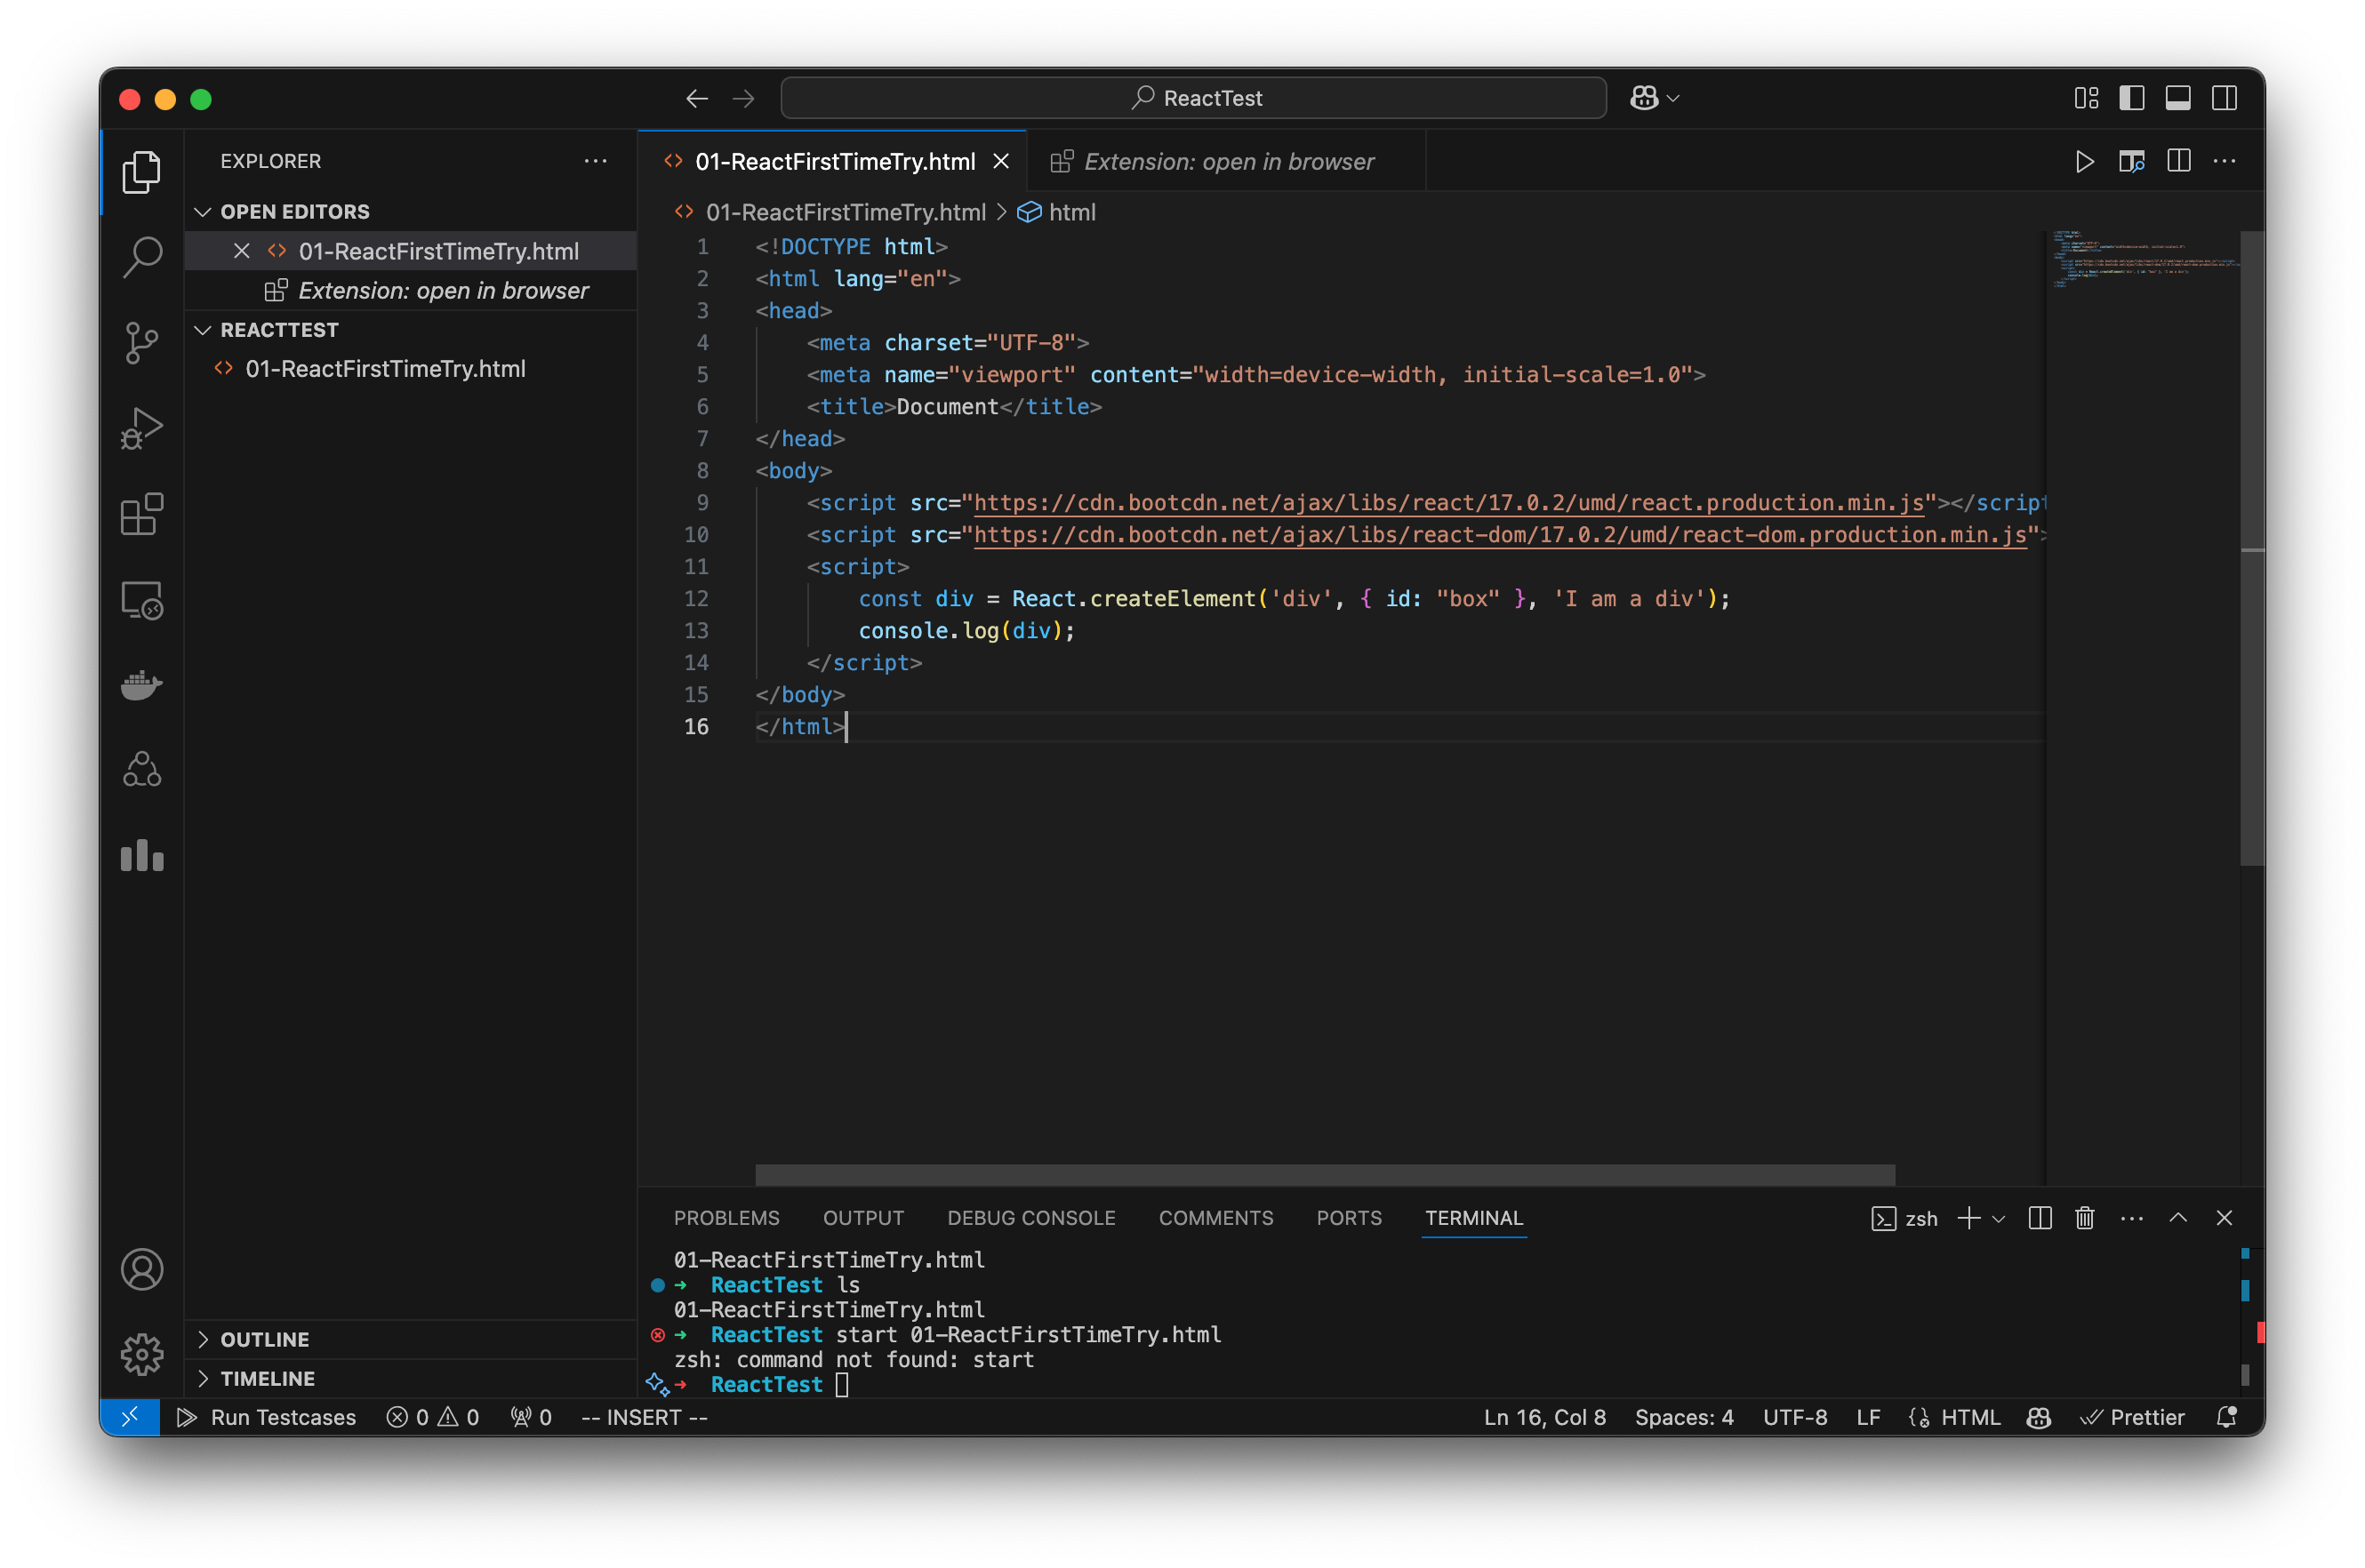Collapse the OPEN EDITORS section
Screen dimensions: 2365x1568
(x=203, y=211)
